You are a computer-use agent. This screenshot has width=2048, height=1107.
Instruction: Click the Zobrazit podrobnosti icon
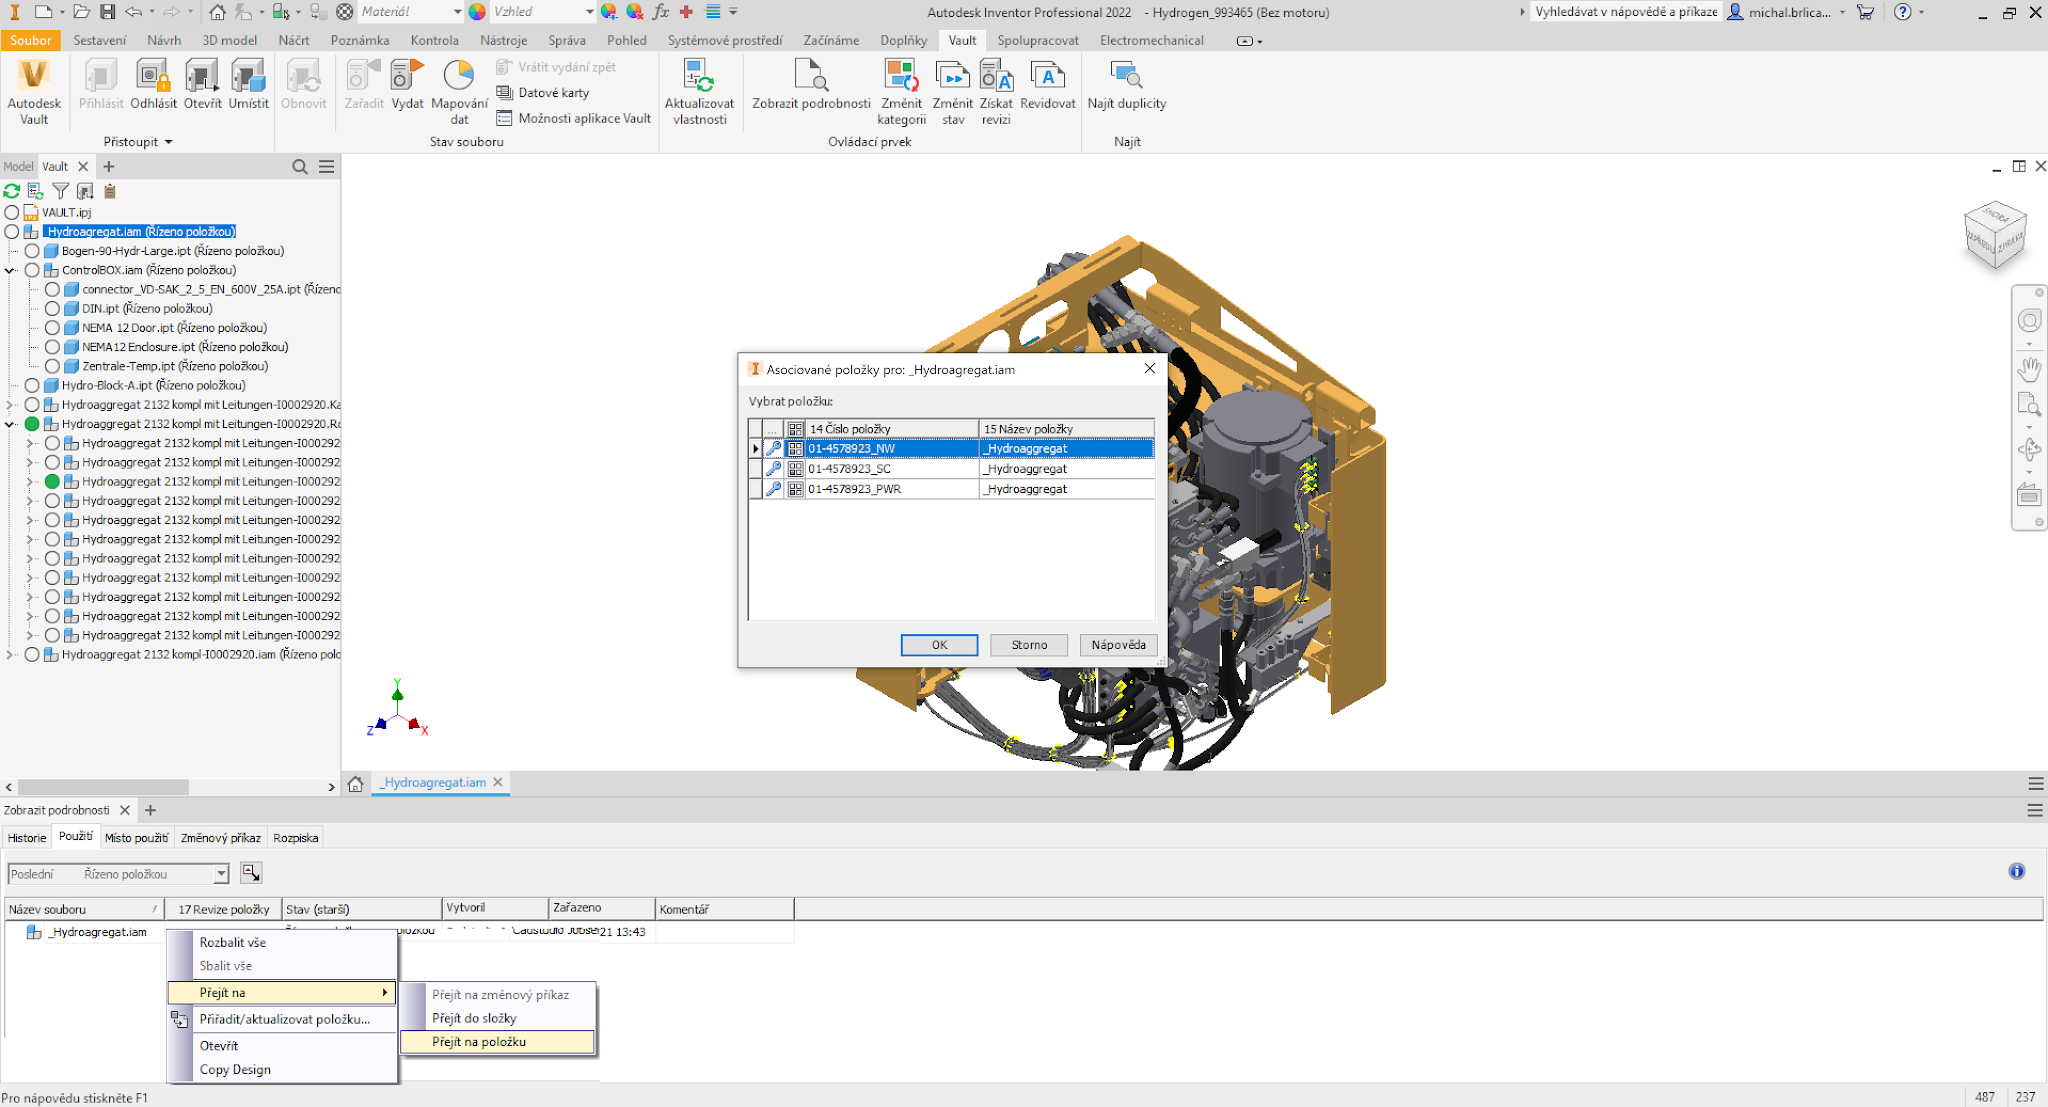(x=810, y=90)
